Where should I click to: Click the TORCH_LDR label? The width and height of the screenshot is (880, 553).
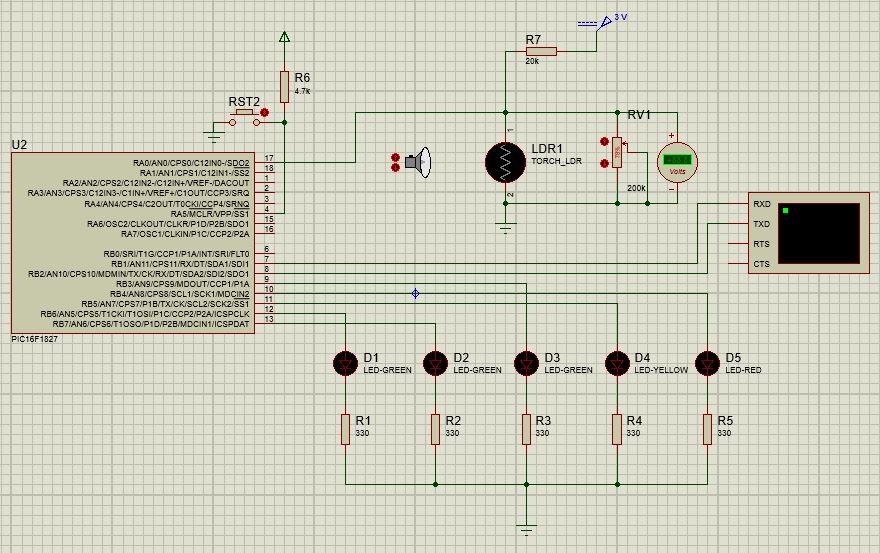(557, 161)
